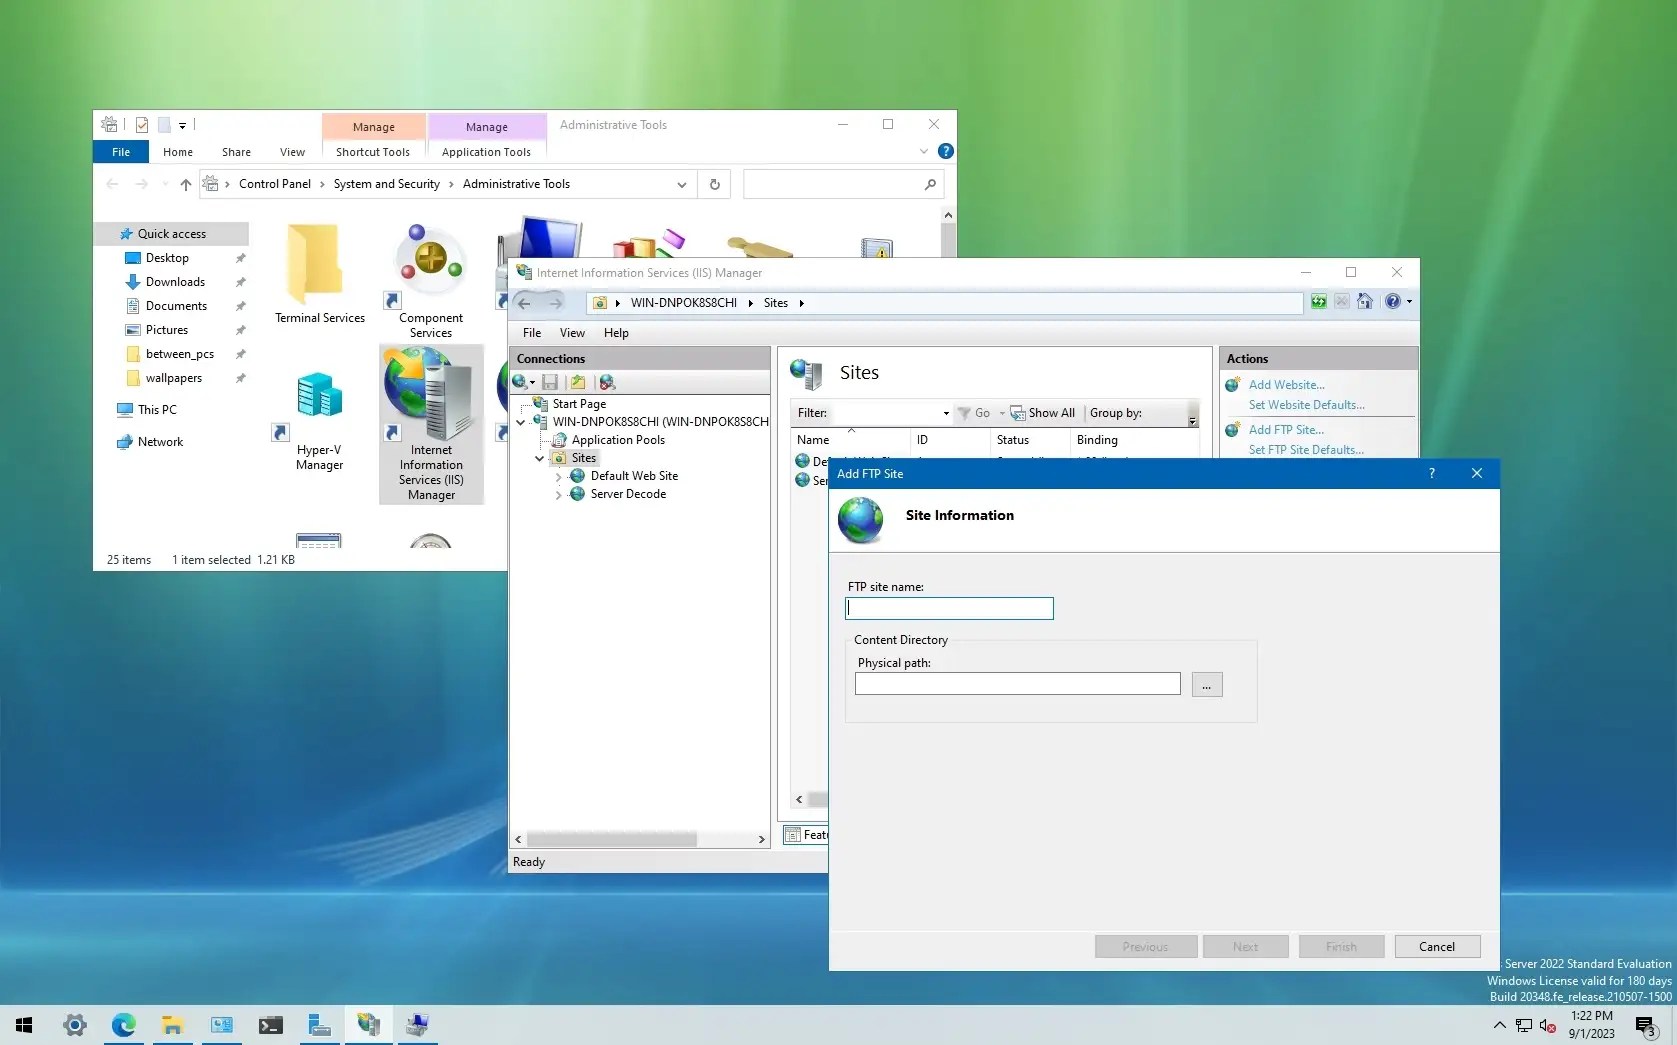Collapse the Sites node in Connections tree
1677x1045 pixels.
pyautogui.click(x=540, y=458)
